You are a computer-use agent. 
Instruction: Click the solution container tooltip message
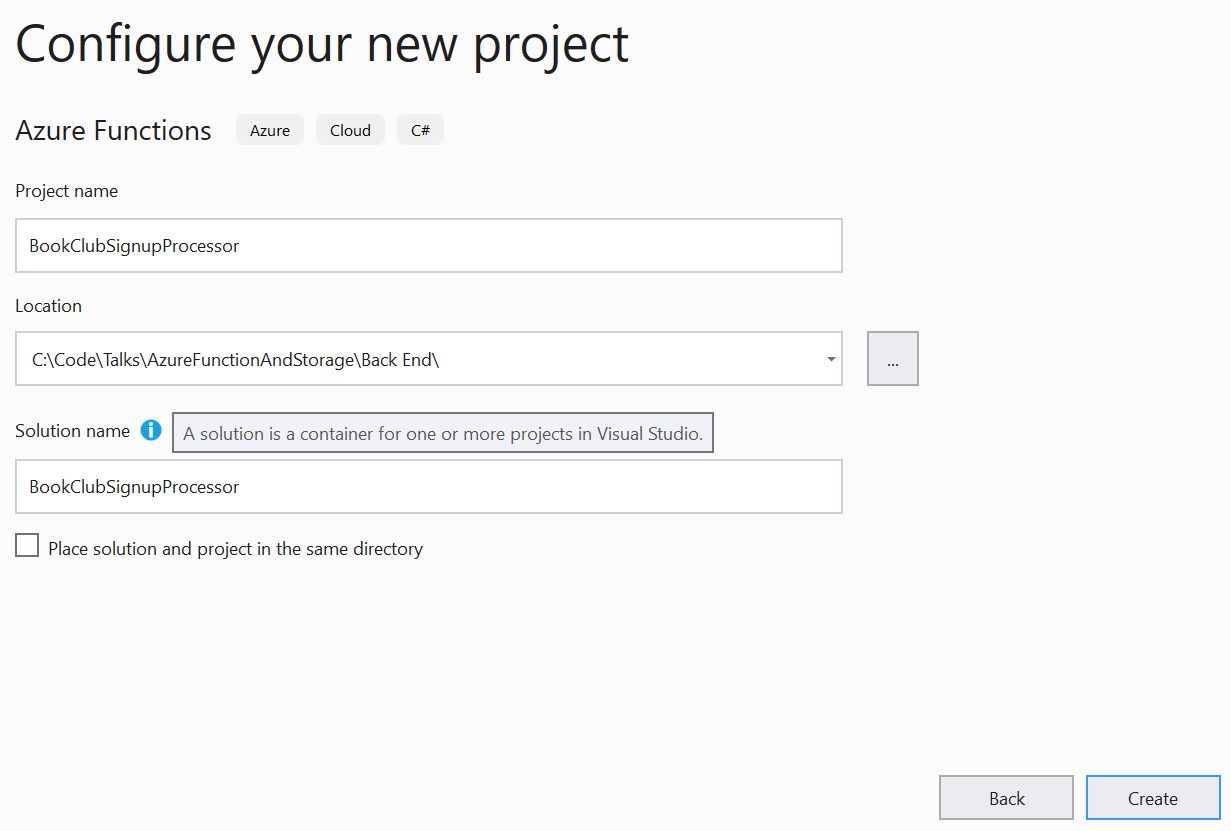443,432
